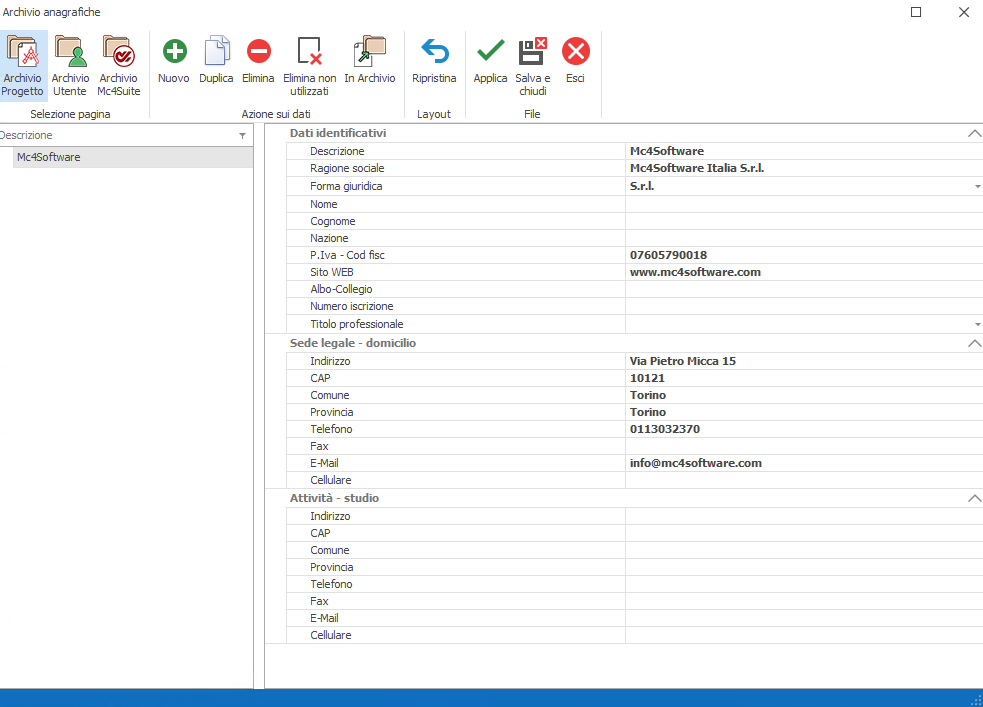Click Elimina non utilizzati icon

click(310, 51)
